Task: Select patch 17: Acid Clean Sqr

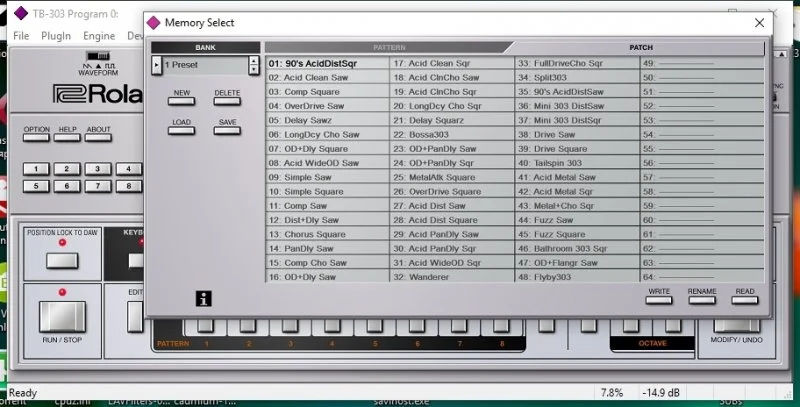Action: [x=452, y=63]
